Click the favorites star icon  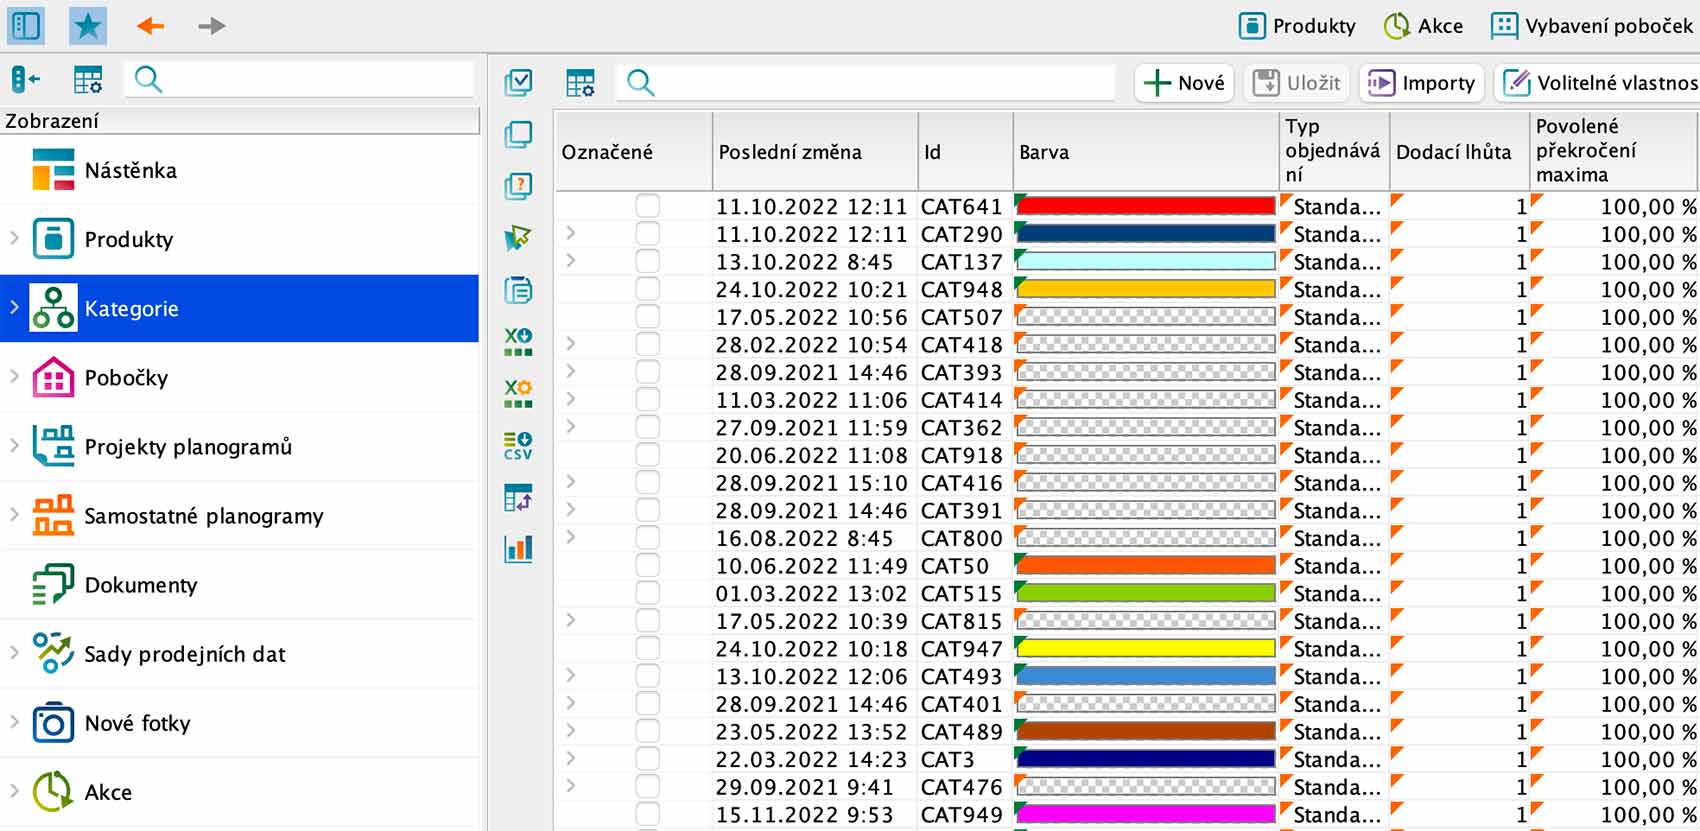(88, 25)
